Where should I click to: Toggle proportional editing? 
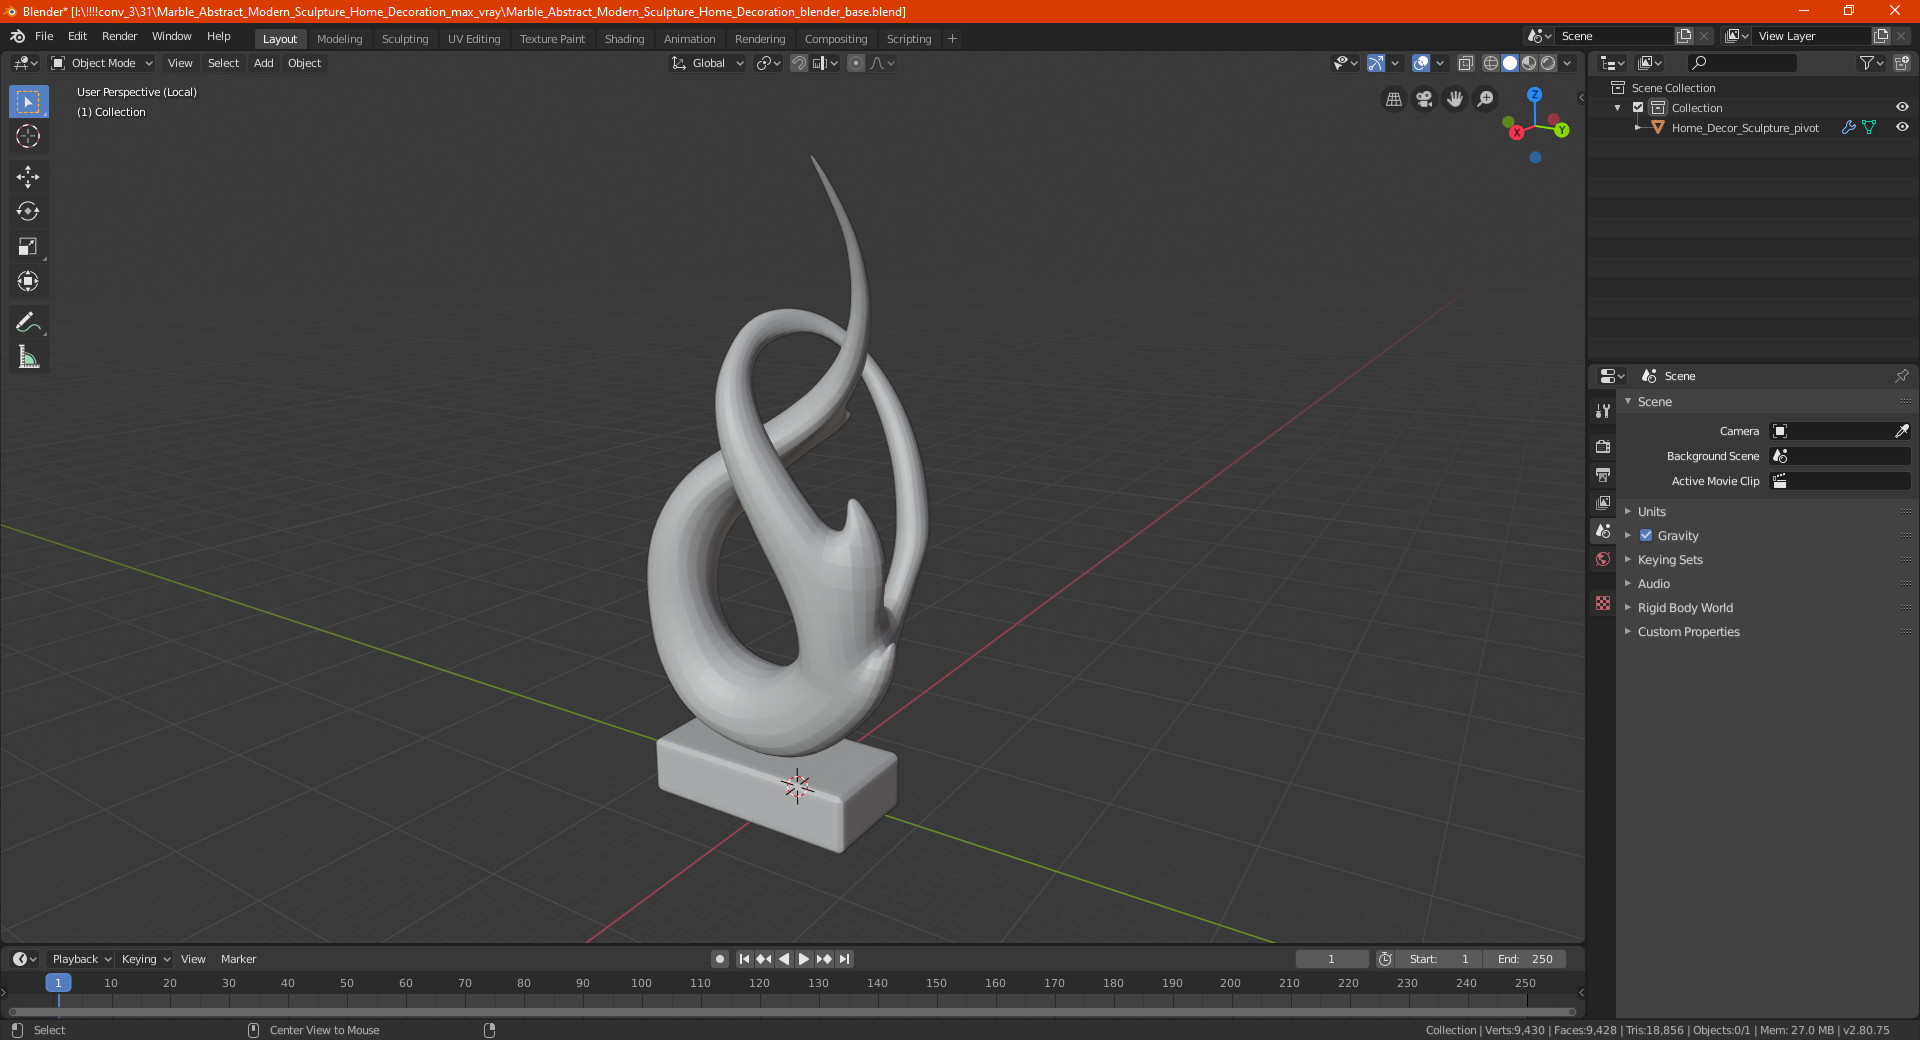(x=856, y=63)
